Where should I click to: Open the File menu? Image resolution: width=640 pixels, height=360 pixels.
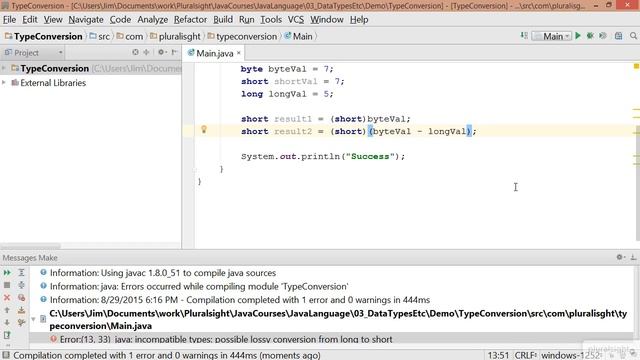(9, 20)
